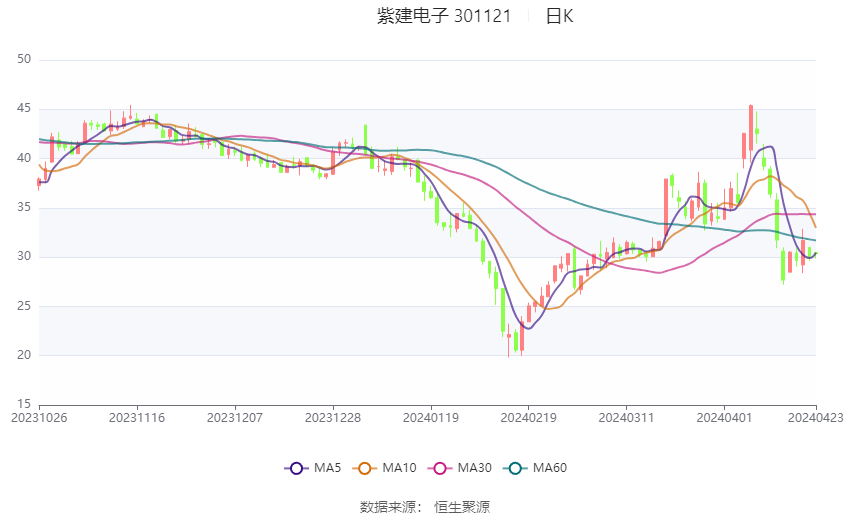
Task: Click the 50 price axis label
Action: pos(24,59)
